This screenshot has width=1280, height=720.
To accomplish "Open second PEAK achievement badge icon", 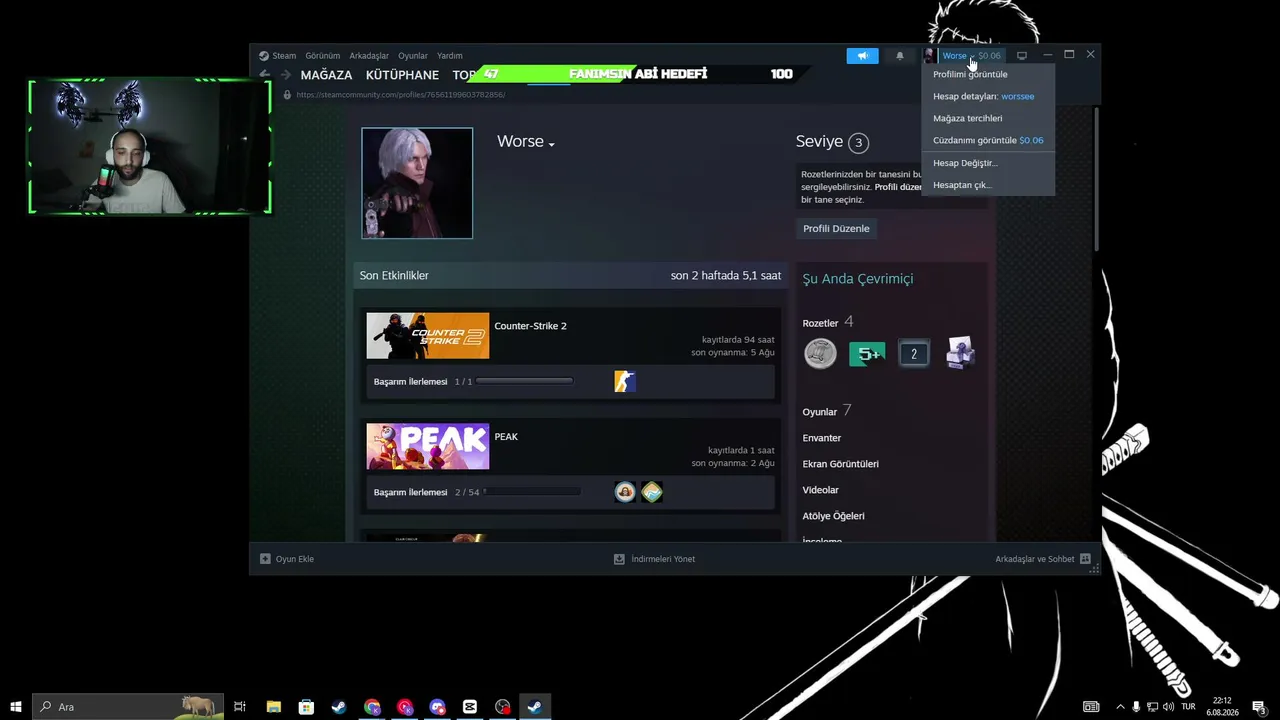I will 652,492.
